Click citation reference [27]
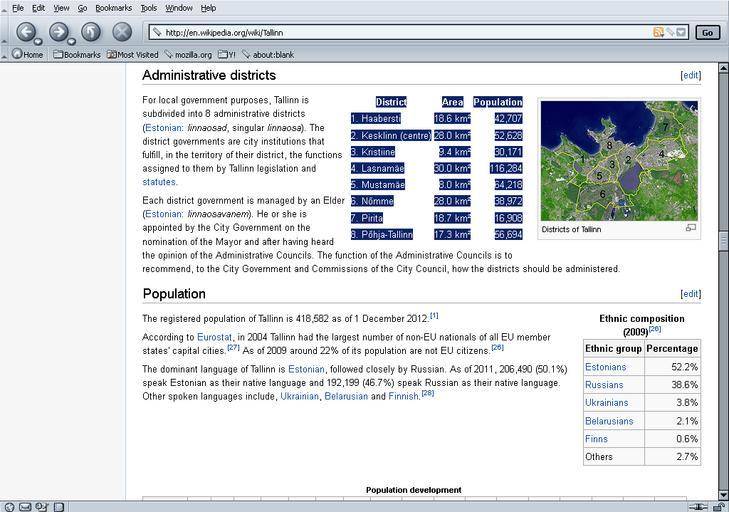This screenshot has width=729, height=512. 233,347
